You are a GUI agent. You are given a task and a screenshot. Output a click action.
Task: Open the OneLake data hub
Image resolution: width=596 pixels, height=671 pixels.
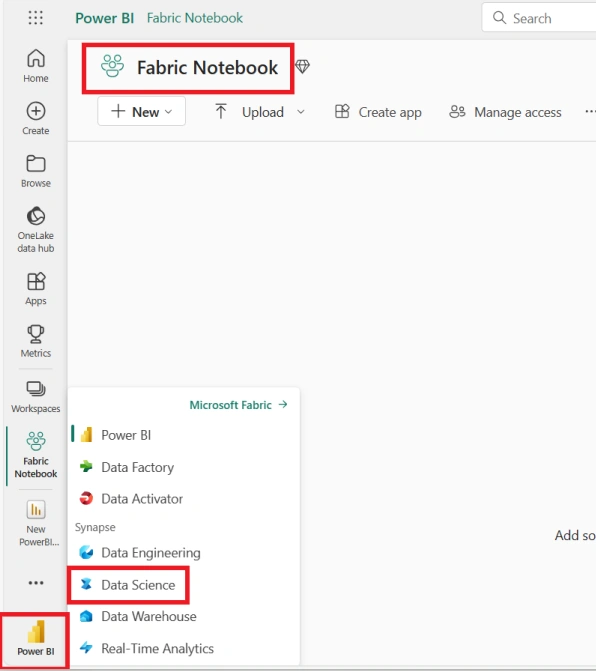coord(36,230)
